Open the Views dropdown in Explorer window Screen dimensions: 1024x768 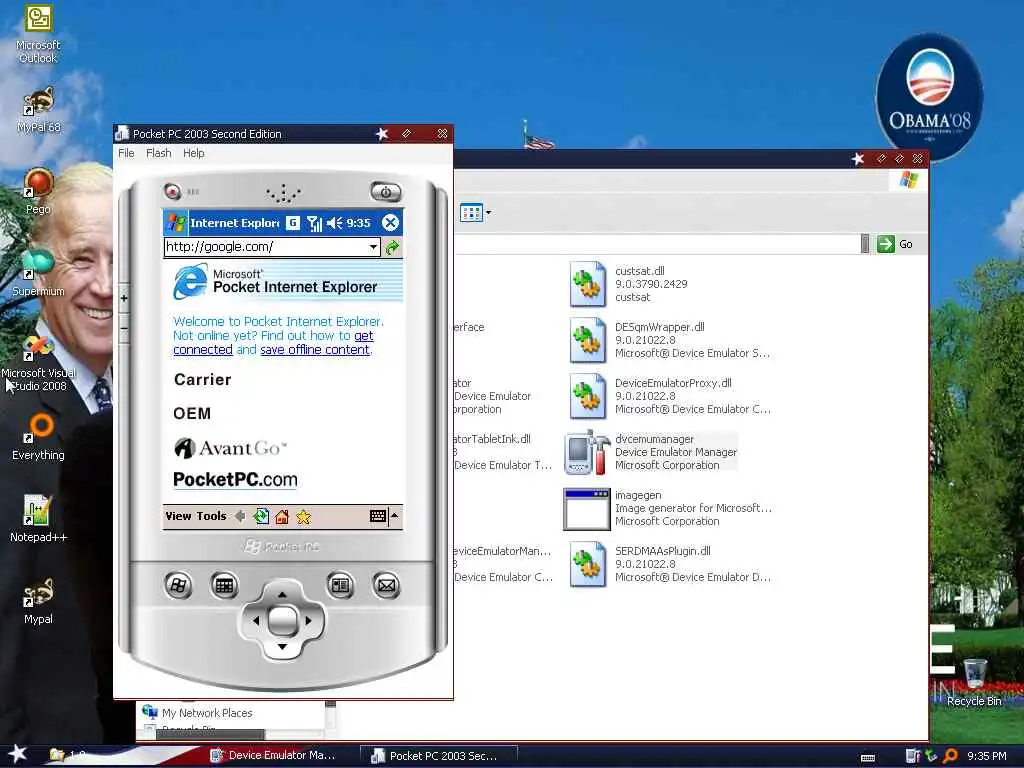[475, 212]
